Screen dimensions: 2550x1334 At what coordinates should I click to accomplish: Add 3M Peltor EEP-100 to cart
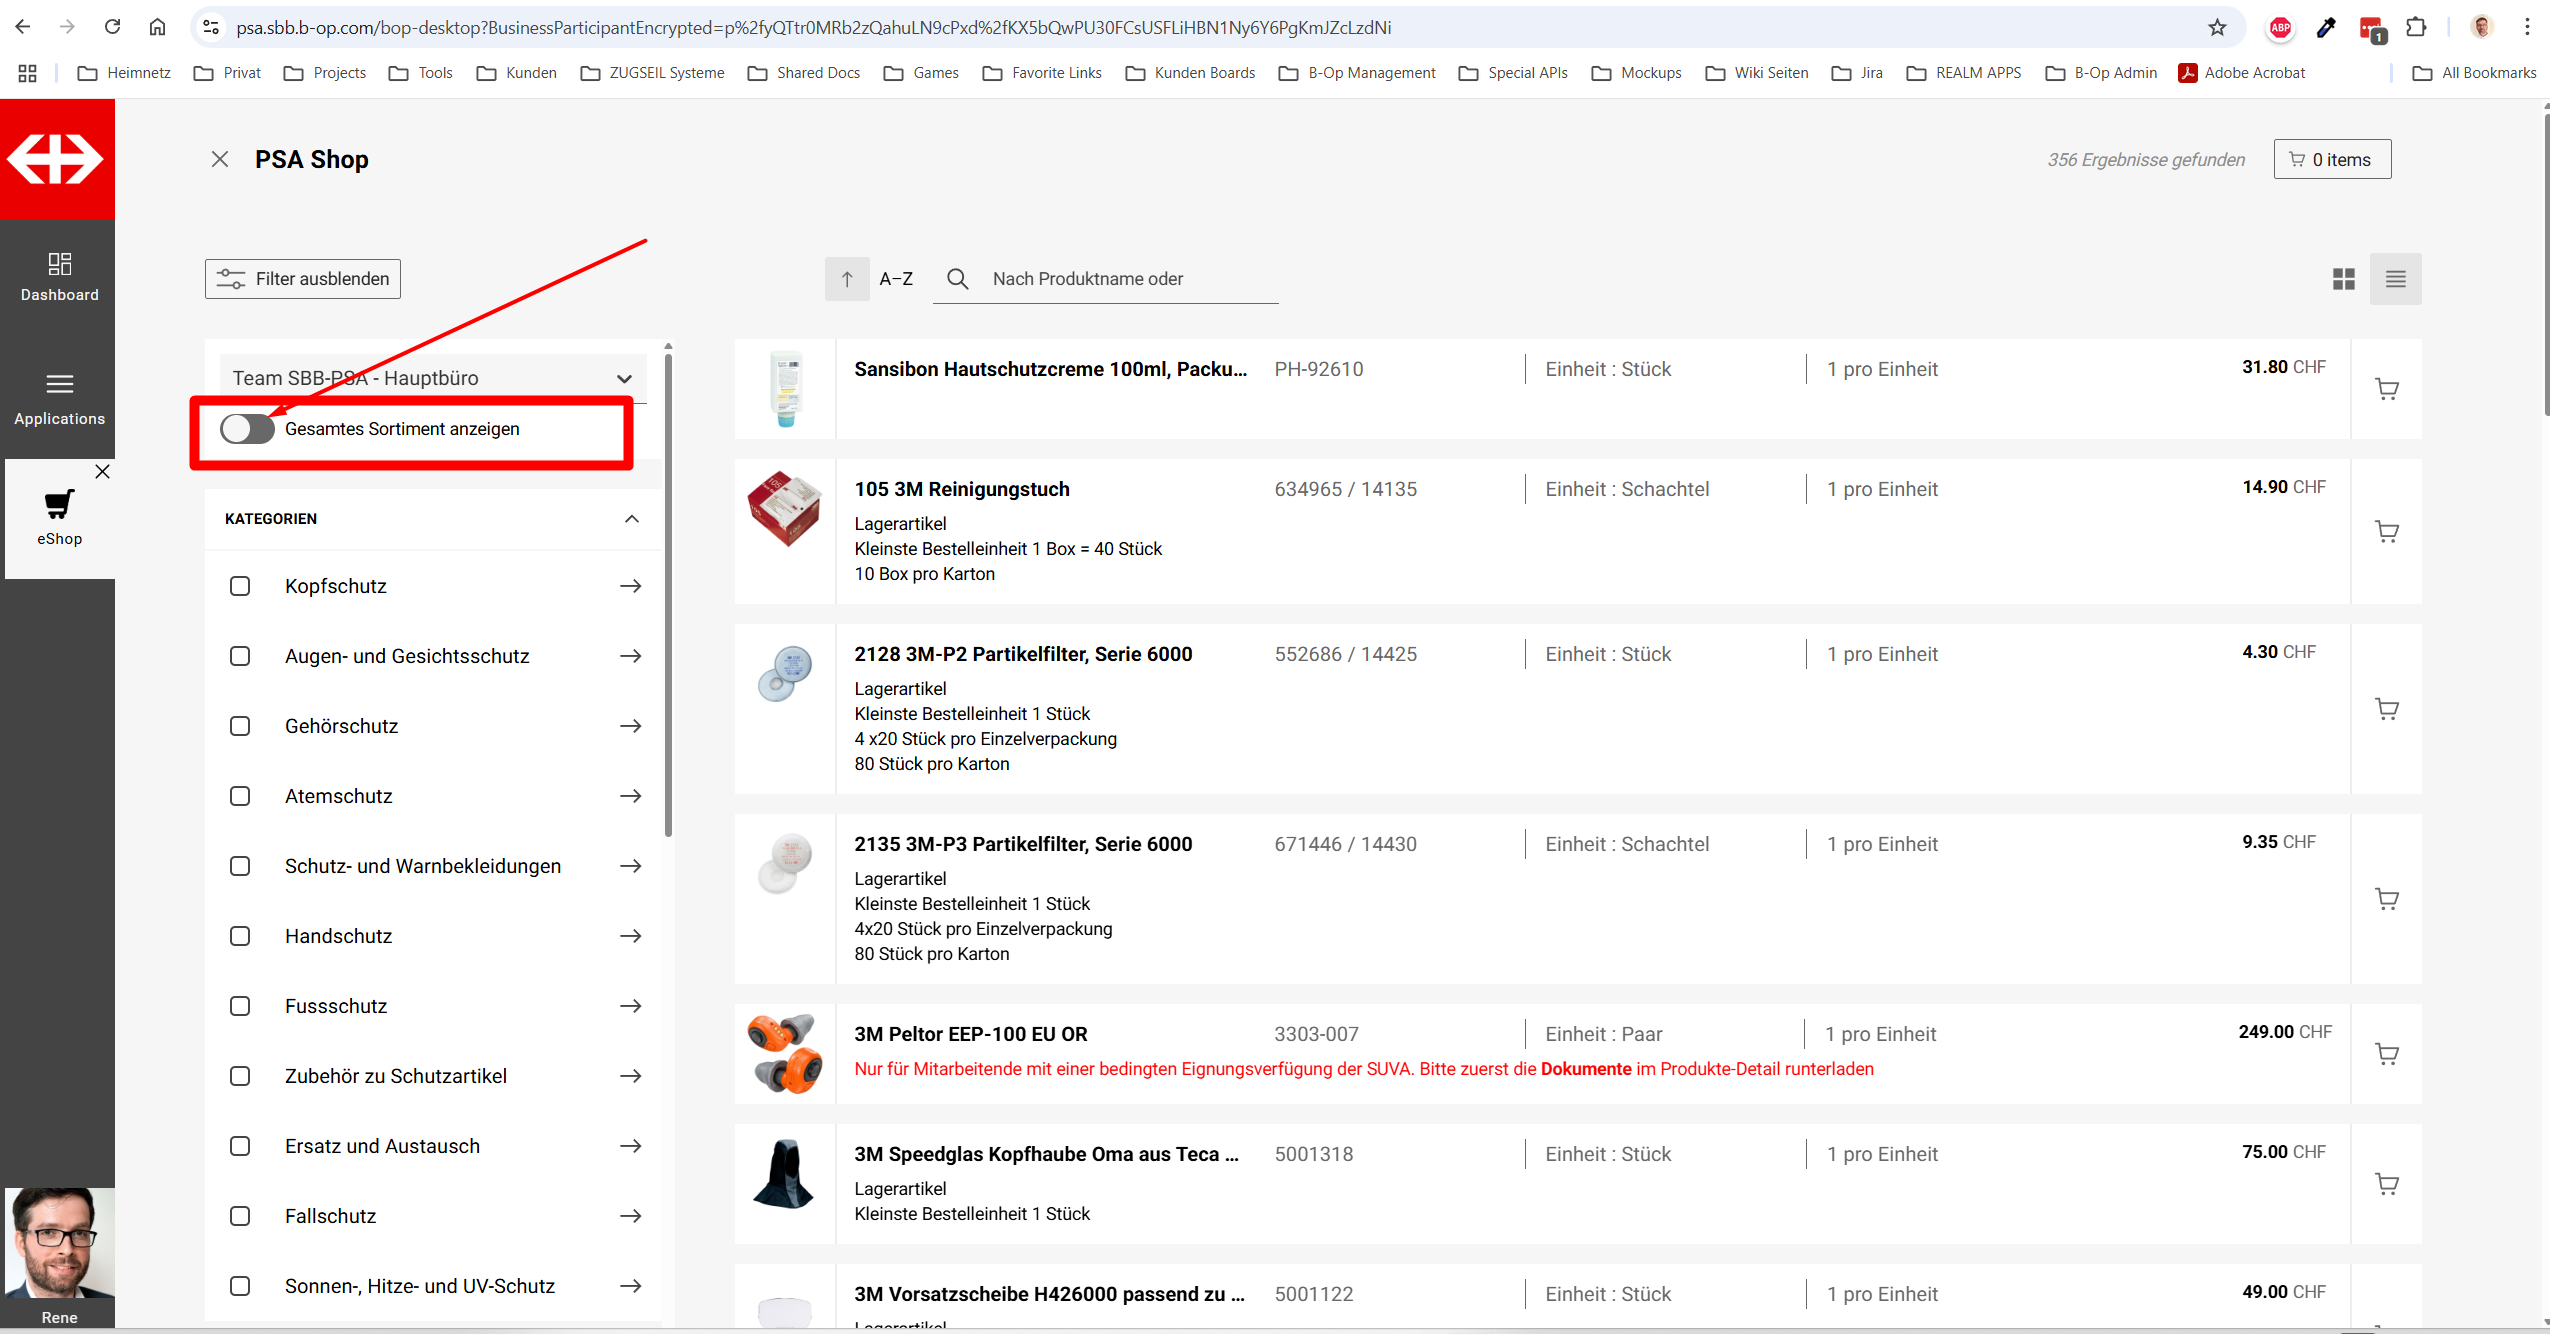click(2386, 1054)
